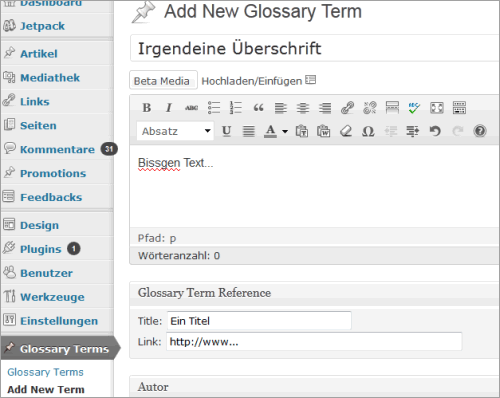Viewport: 500px width, 398px height.
Task: Open the Design menu
Action: (x=39, y=225)
